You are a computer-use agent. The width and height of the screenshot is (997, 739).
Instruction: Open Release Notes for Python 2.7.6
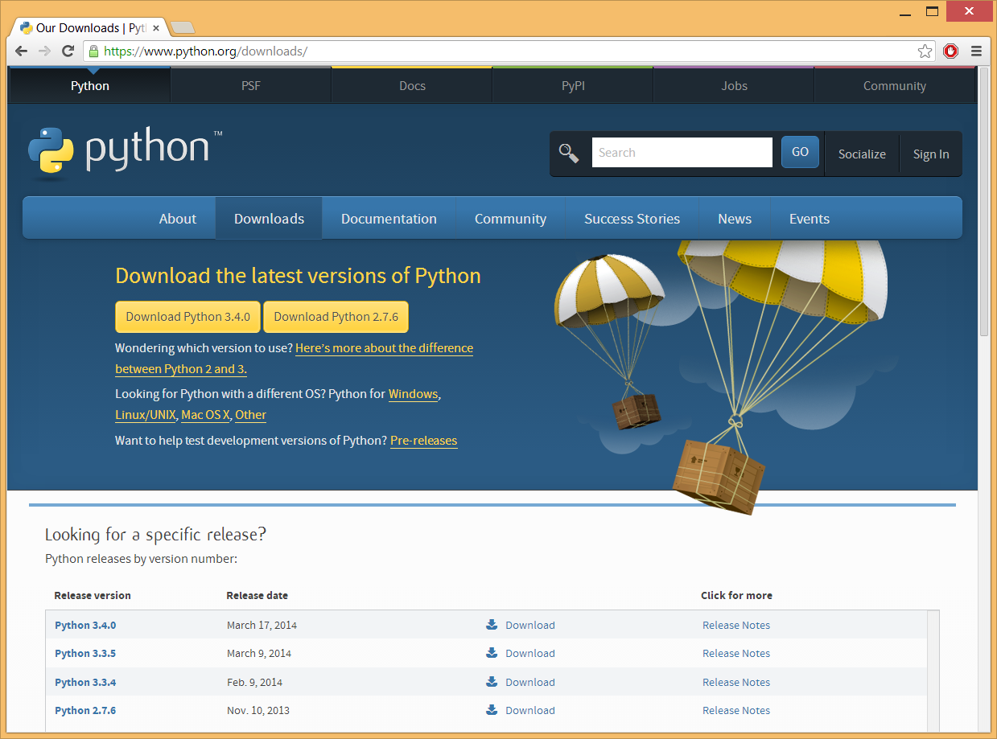(736, 710)
